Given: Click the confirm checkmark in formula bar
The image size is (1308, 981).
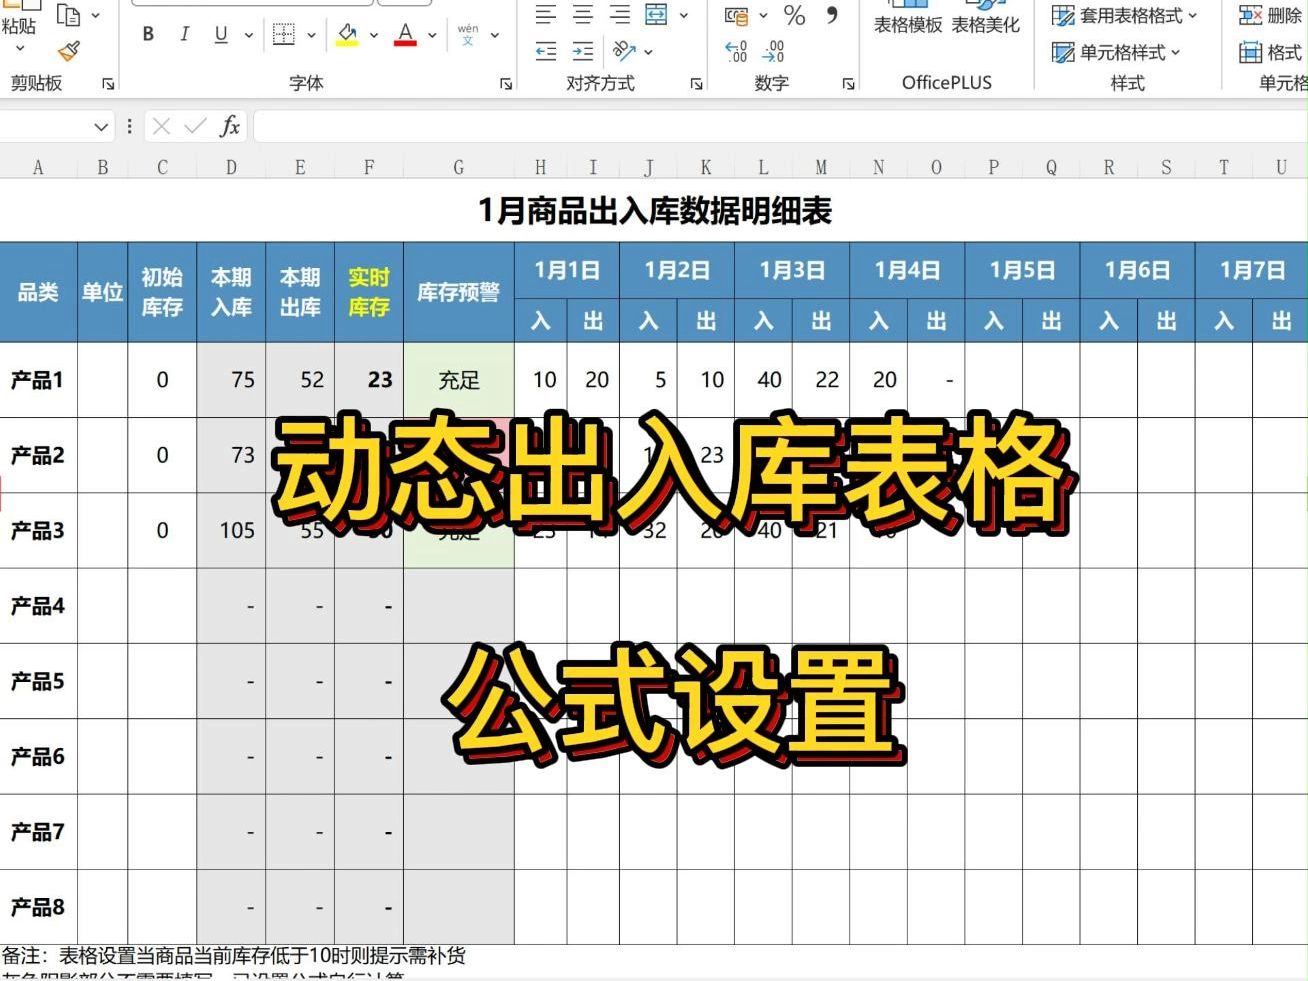Looking at the screenshot, I should [x=195, y=126].
